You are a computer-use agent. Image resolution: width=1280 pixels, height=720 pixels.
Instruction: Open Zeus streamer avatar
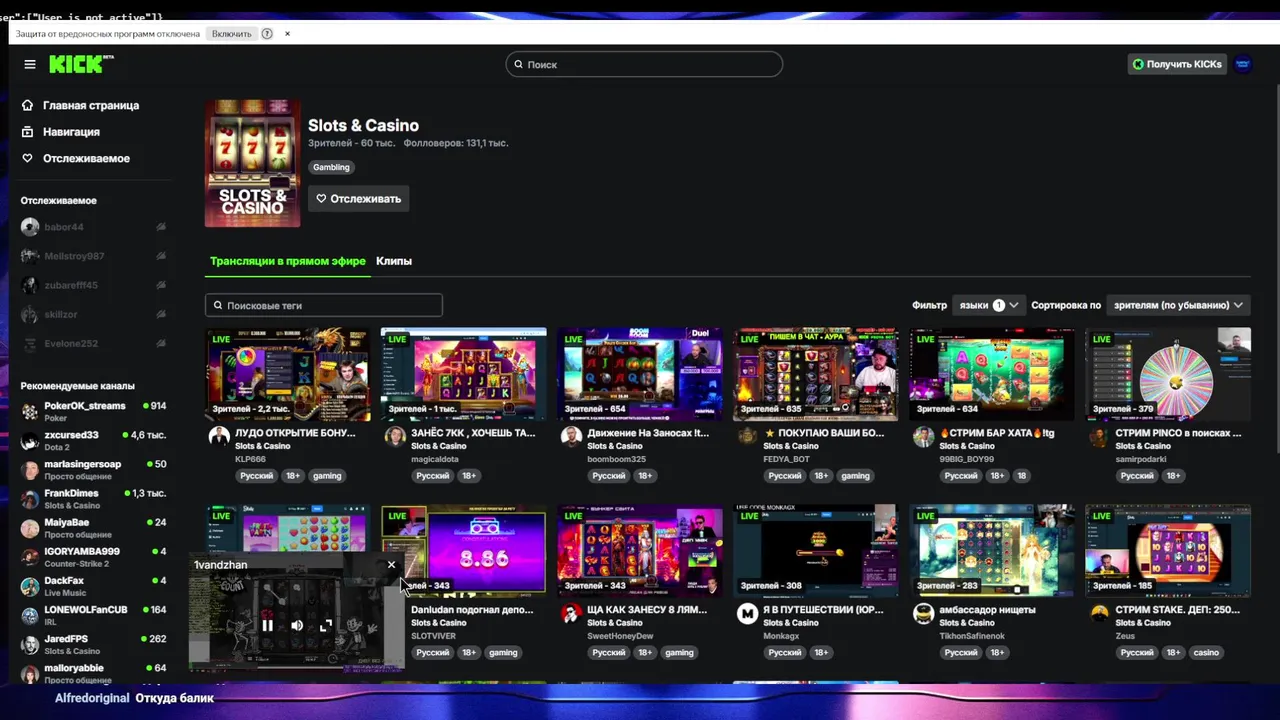[1099, 613]
